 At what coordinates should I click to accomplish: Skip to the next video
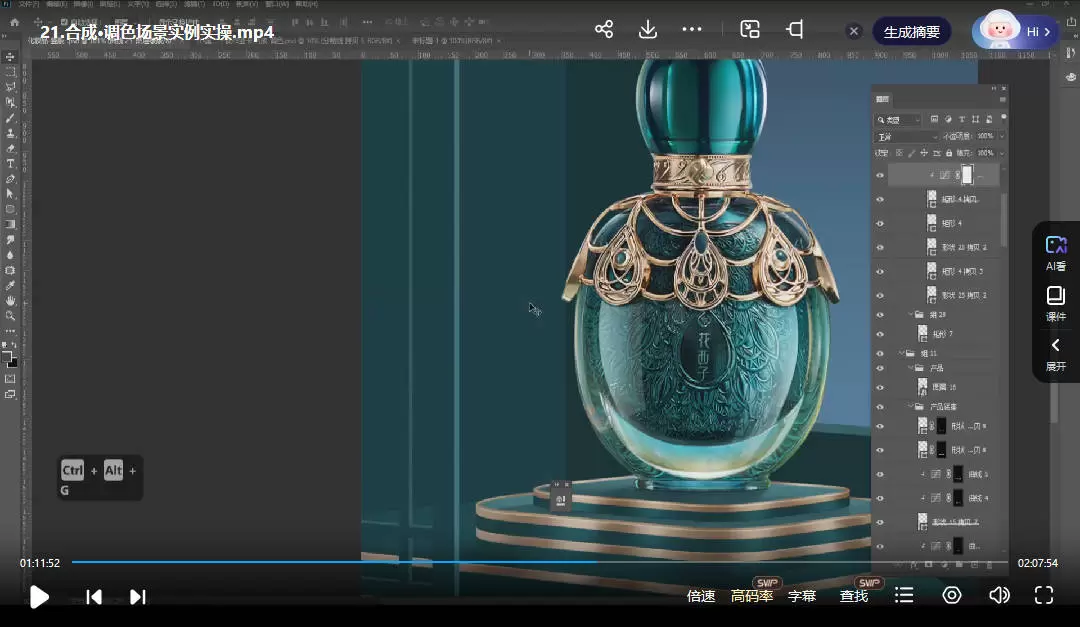click(x=138, y=597)
